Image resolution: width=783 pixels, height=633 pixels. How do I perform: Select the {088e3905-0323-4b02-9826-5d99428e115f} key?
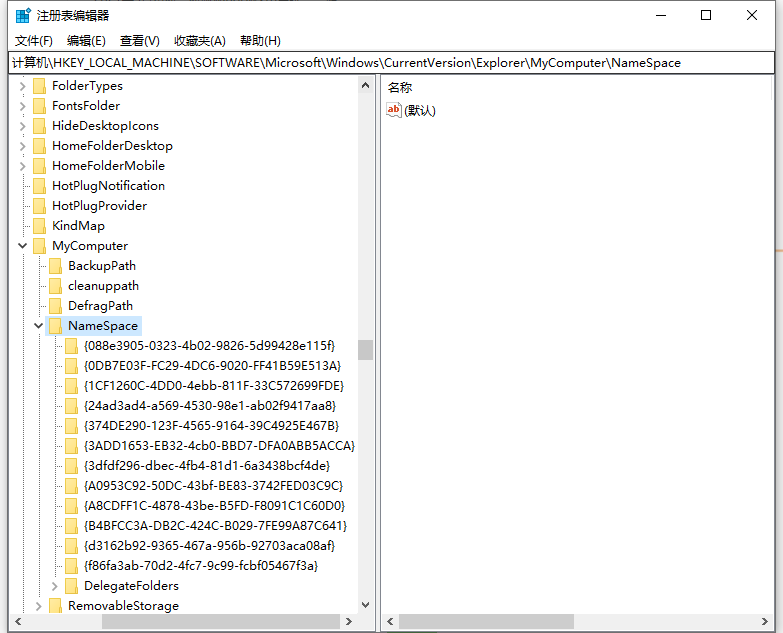(x=209, y=346)
